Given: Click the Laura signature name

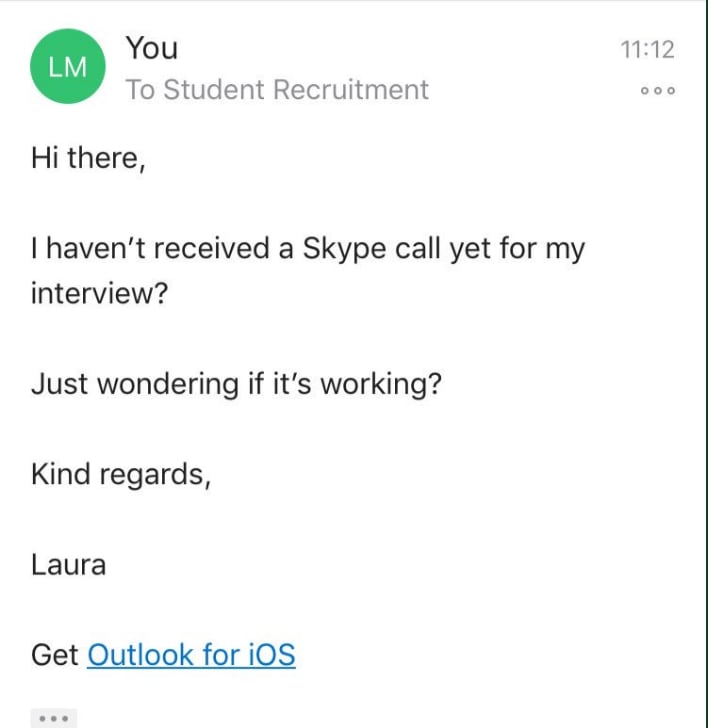Looking at the screenshot, I should [x=69, y=565].
